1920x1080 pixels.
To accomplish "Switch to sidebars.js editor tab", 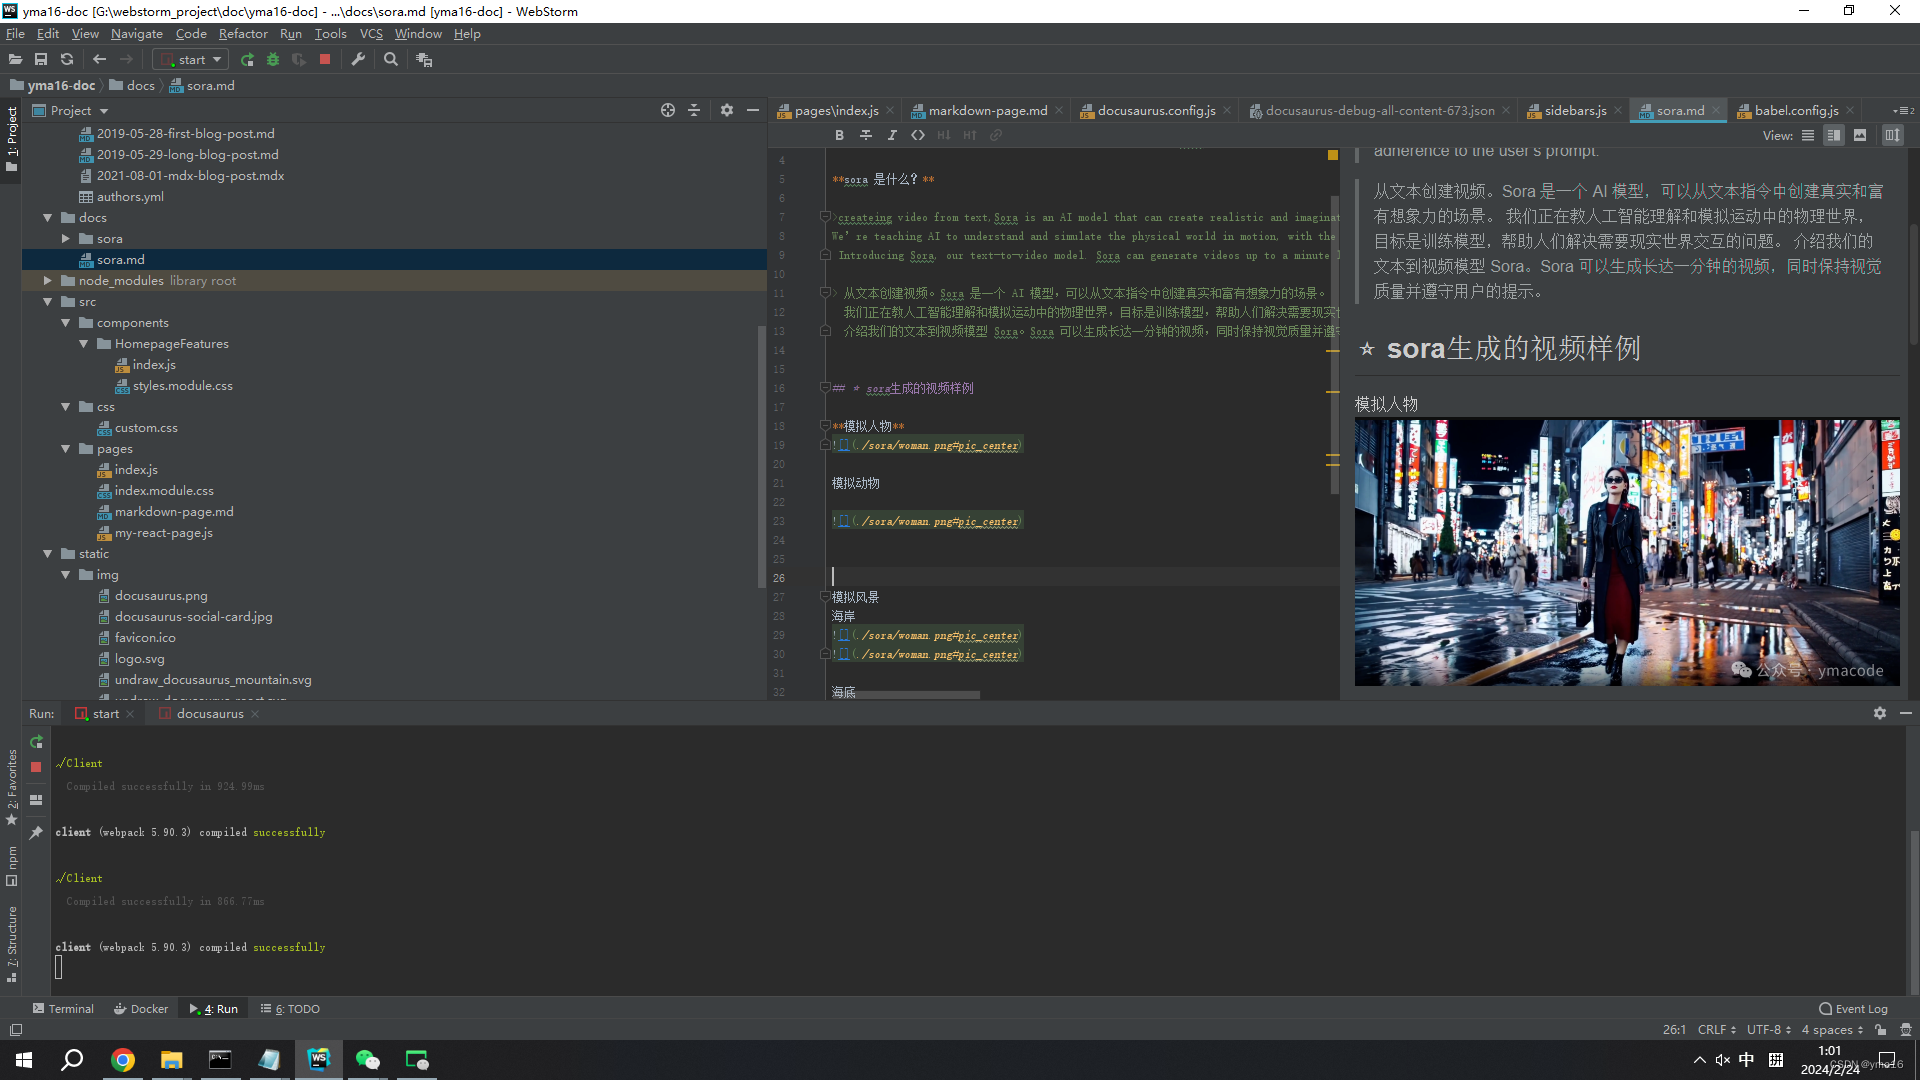I will [x=1575, y=111].
